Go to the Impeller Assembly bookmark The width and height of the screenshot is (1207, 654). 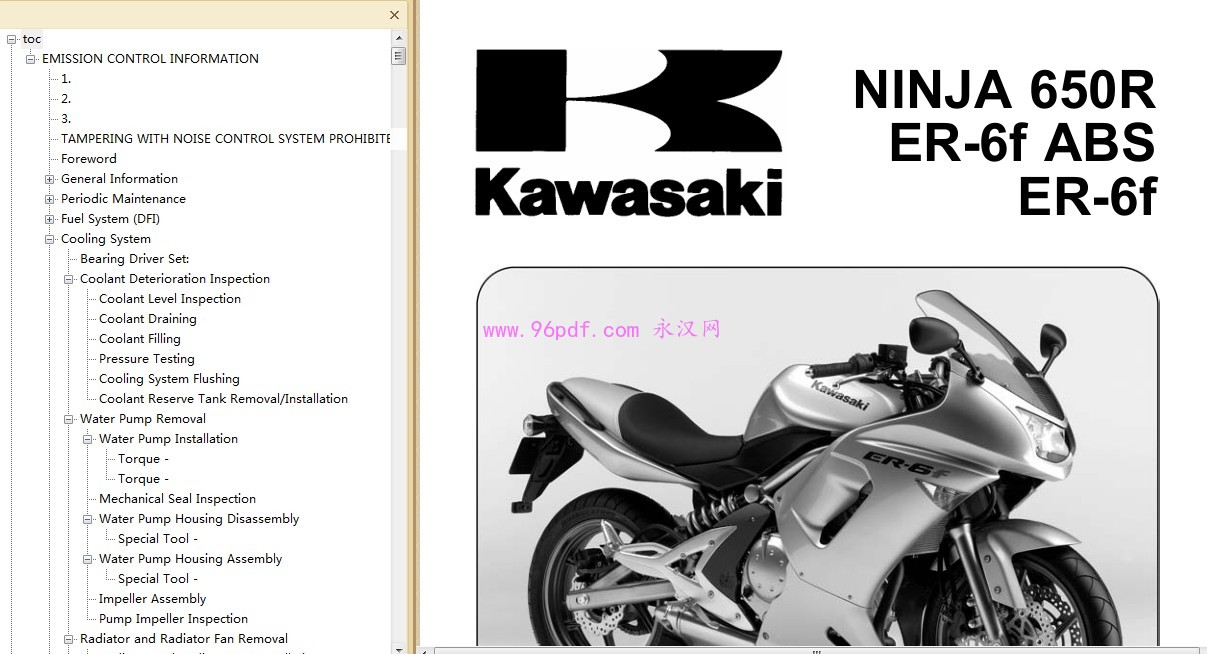pyautogui.click(x=152, y=599)
